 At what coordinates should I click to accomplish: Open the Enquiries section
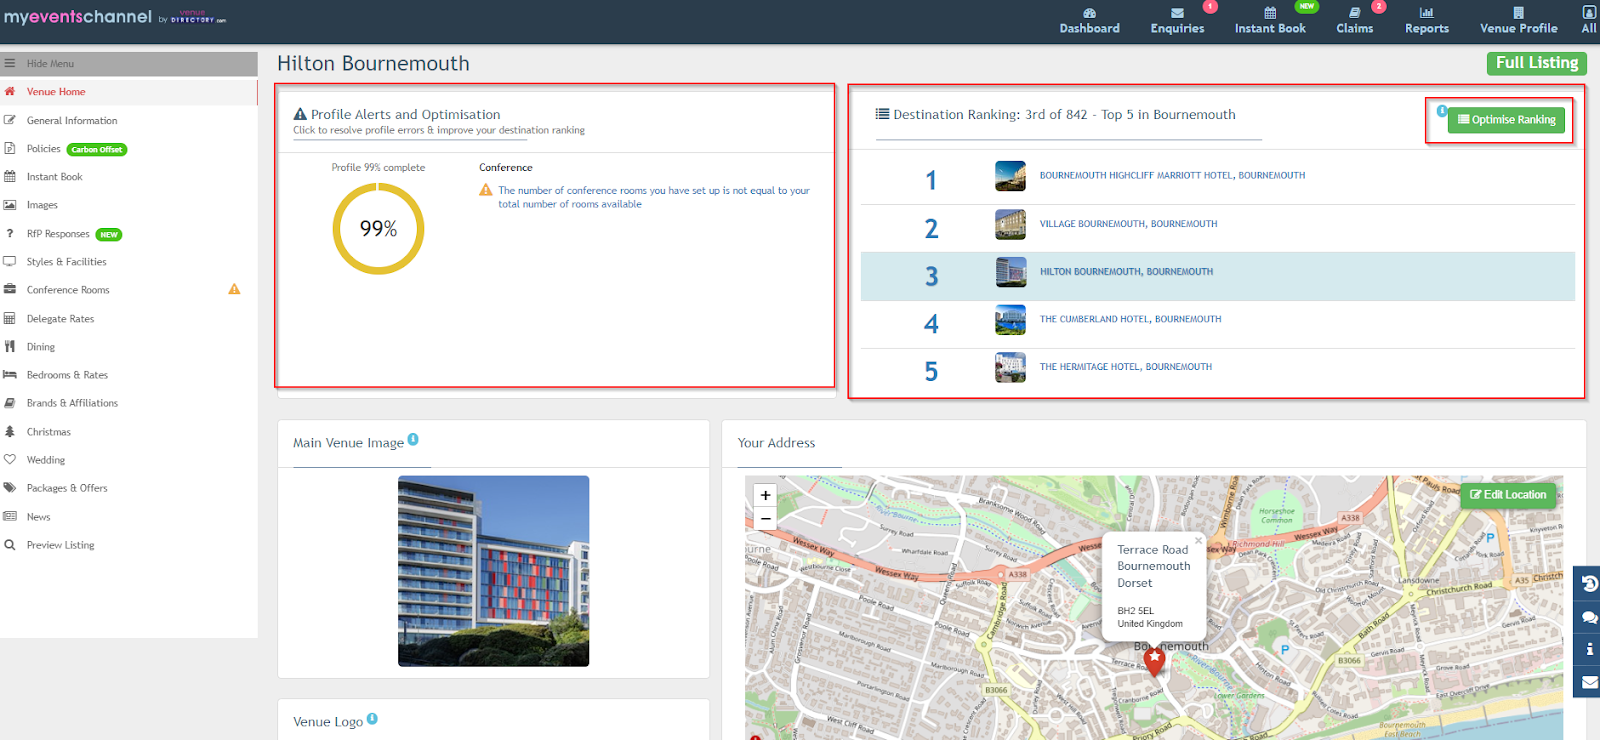1177,21
